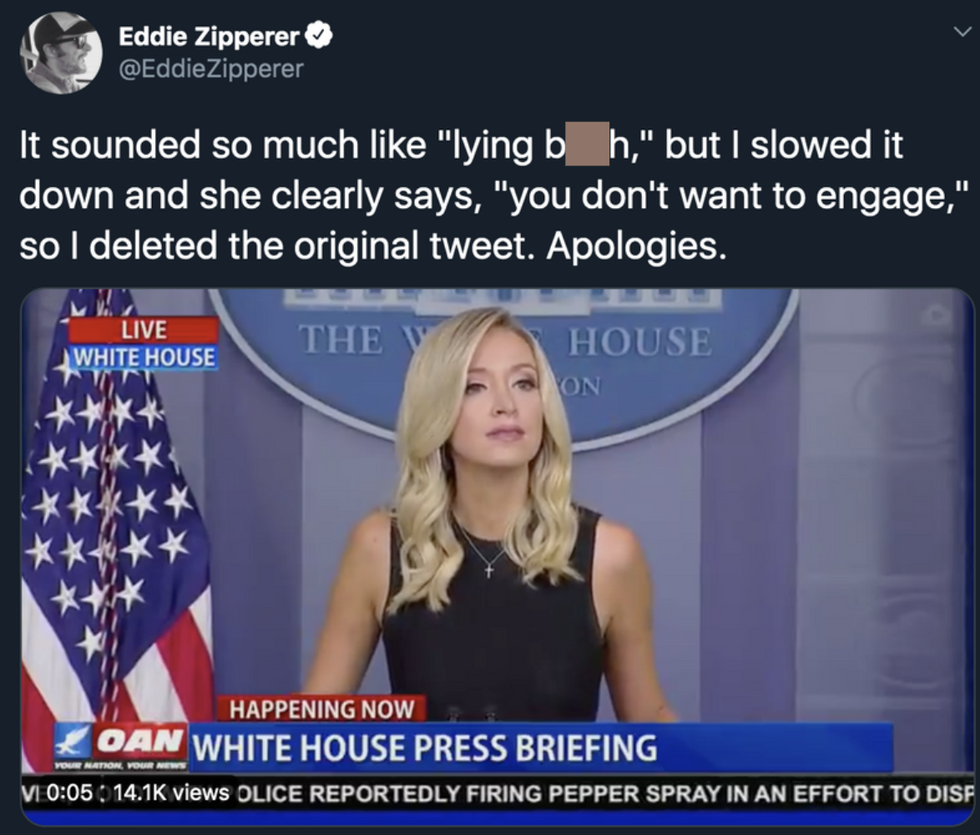Screen dimensions: 980x835
Task: Click the red LIVE badge on video
Action: click(144, 330)
